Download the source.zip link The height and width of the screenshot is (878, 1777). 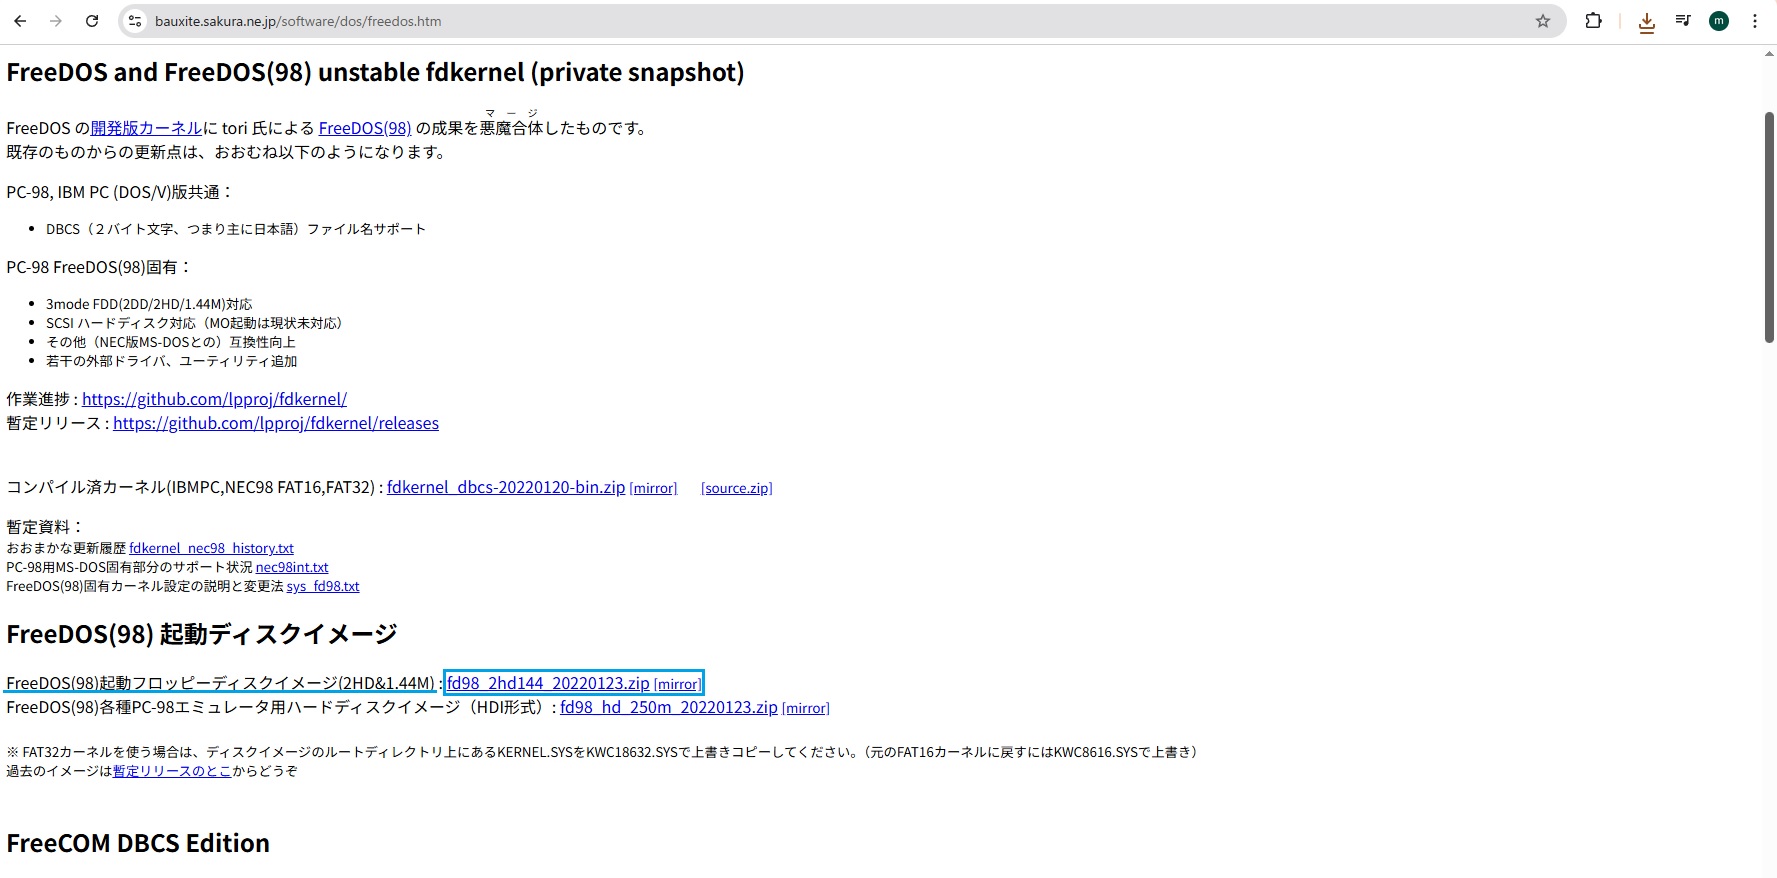coord(737,488)
